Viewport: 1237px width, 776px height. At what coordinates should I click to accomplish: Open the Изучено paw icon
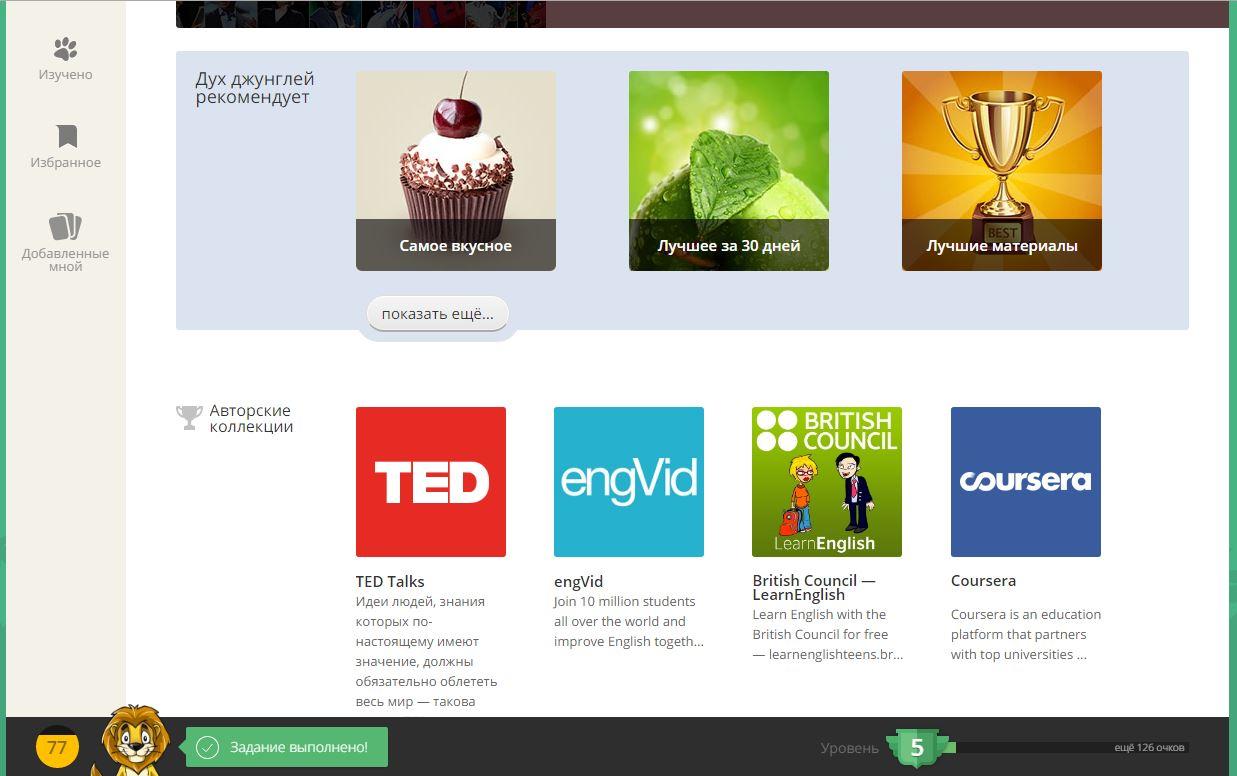[65, 48]
